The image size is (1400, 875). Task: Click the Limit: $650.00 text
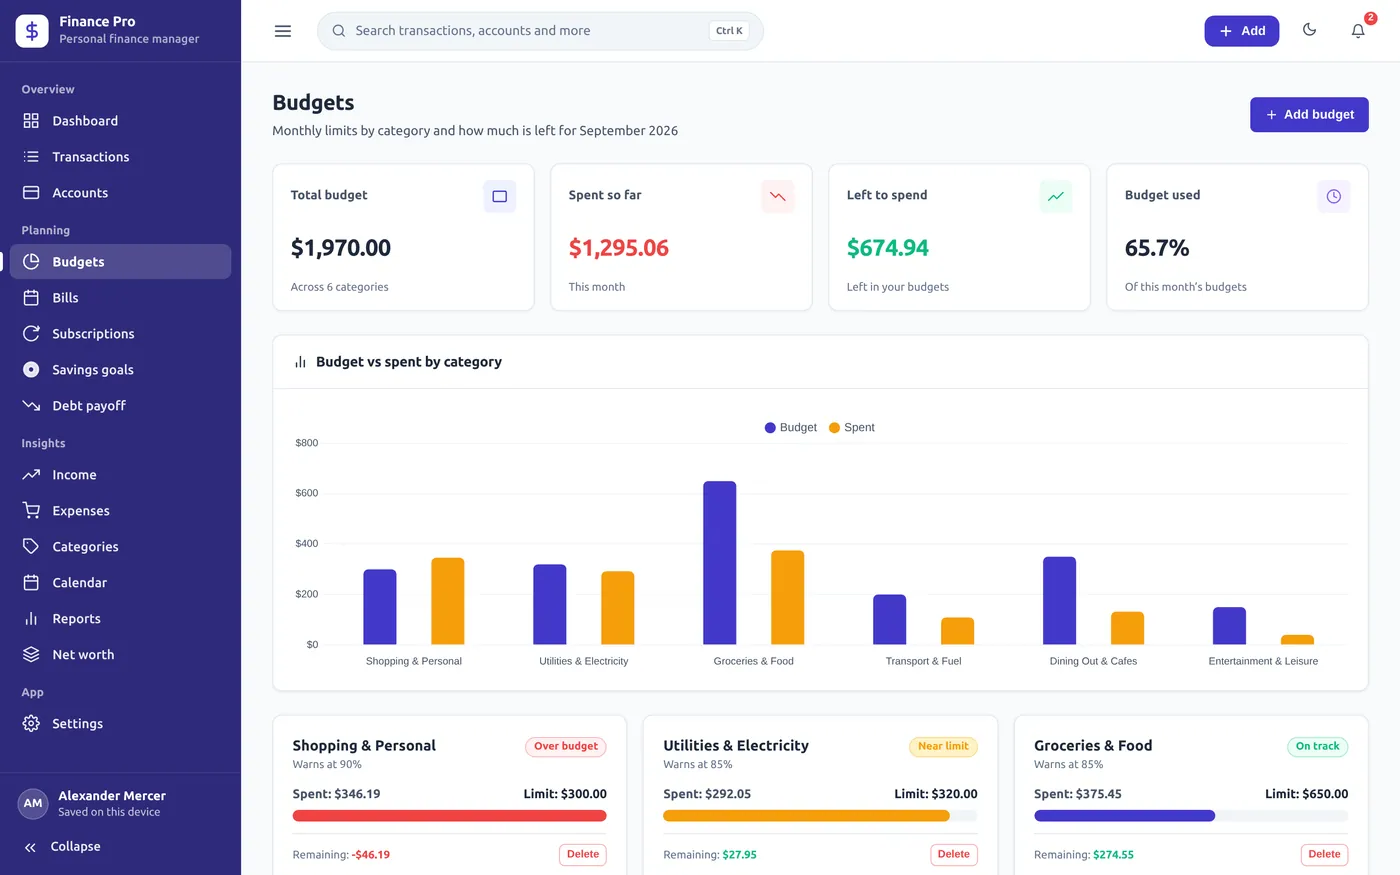[1306, 794]
